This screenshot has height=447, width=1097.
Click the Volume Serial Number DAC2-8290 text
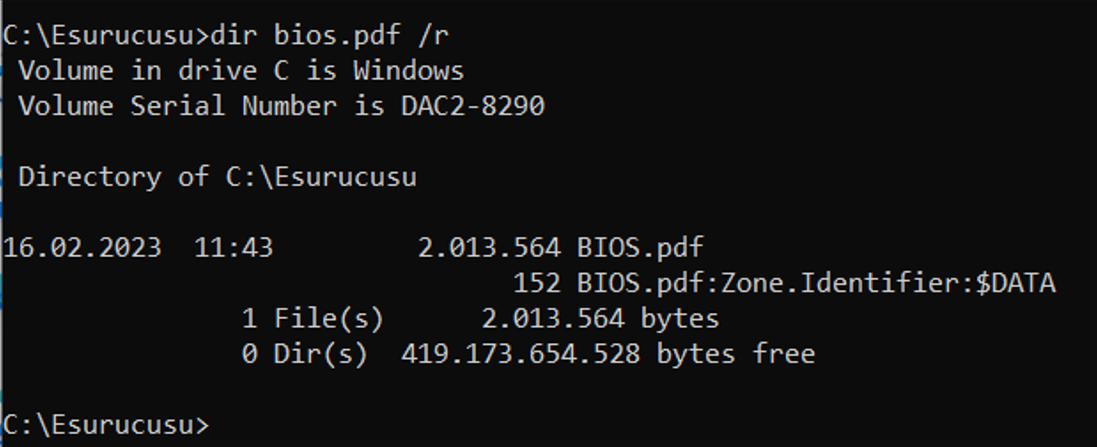click(281, 106)
